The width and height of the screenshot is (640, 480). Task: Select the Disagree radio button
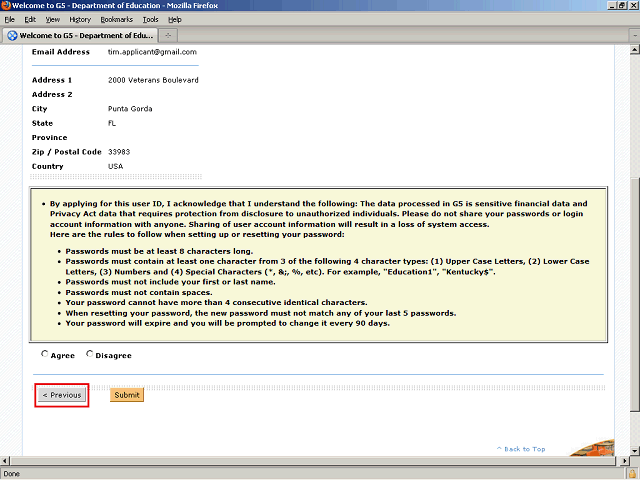point(89,354)
